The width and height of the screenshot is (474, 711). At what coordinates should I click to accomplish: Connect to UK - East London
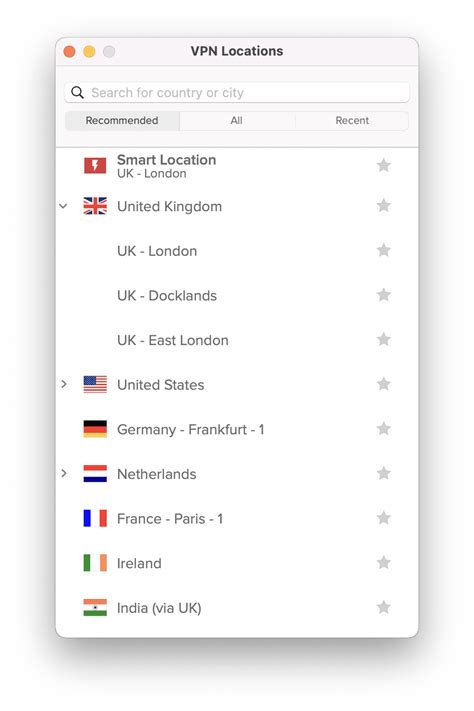(x=237, y=340)
